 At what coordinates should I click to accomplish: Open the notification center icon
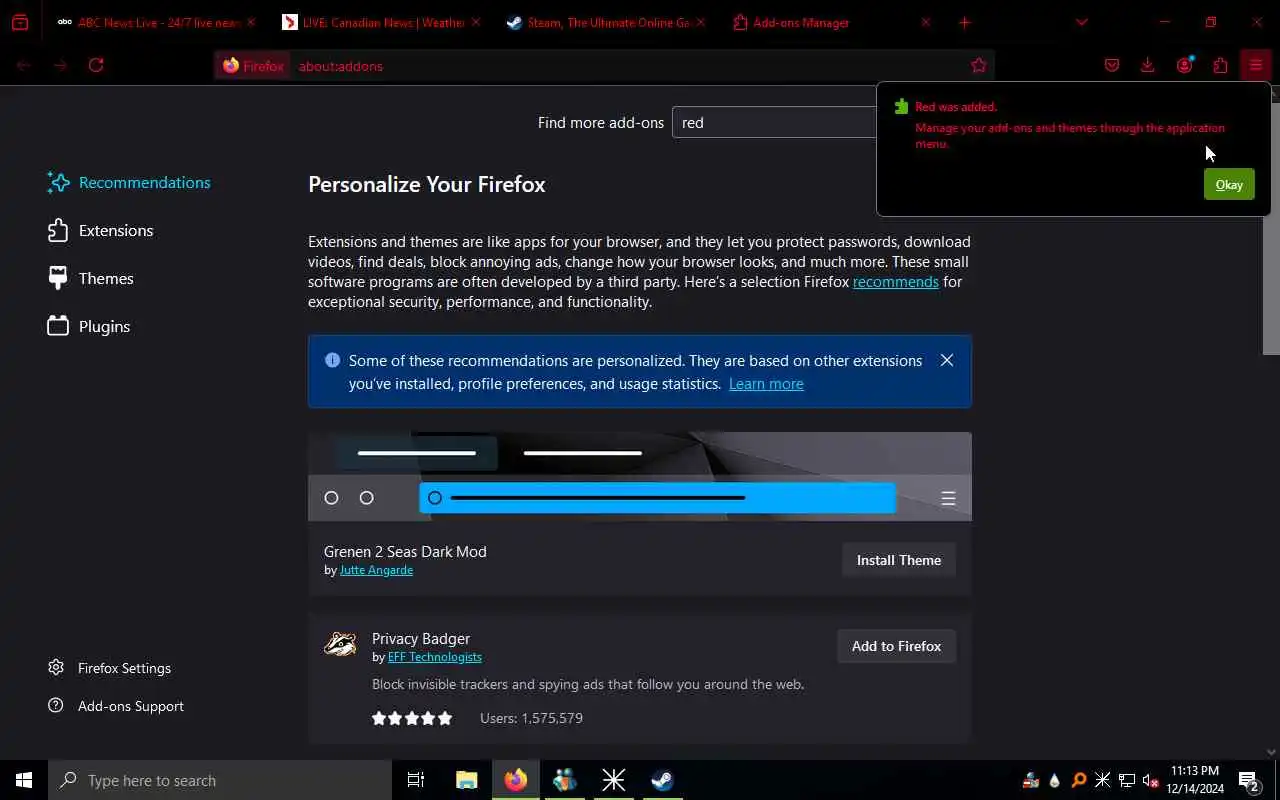[x=1248, y=780]
